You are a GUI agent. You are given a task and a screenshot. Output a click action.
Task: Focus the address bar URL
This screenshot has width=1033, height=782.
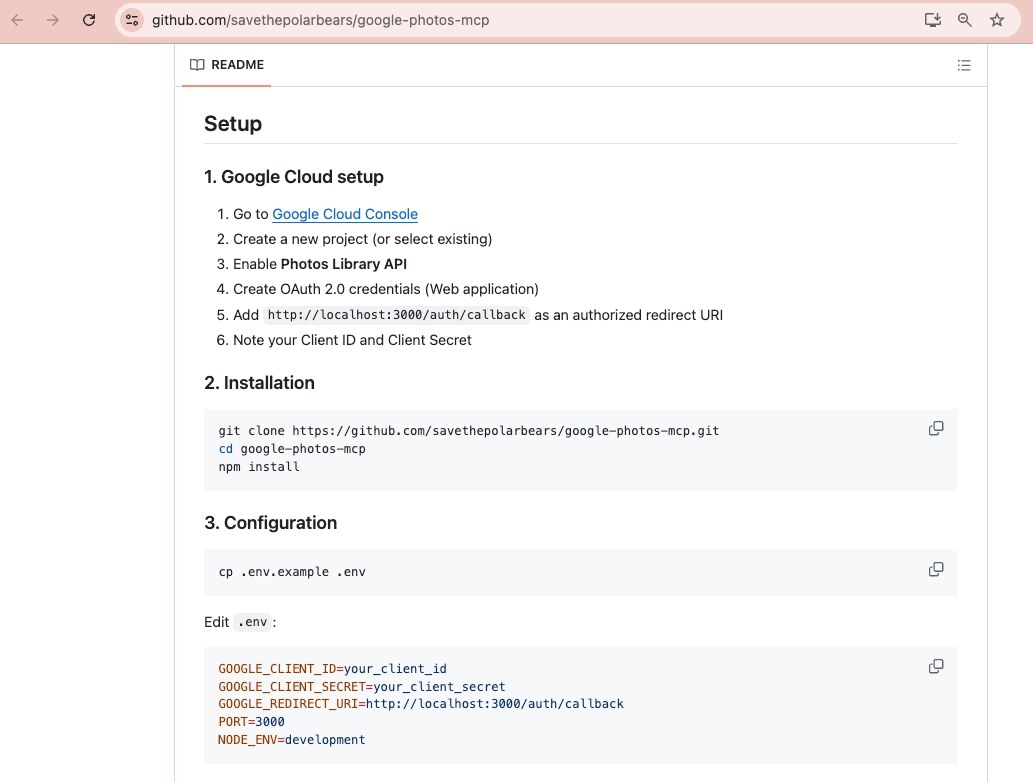pyautogui.click(x=320, y=20)
